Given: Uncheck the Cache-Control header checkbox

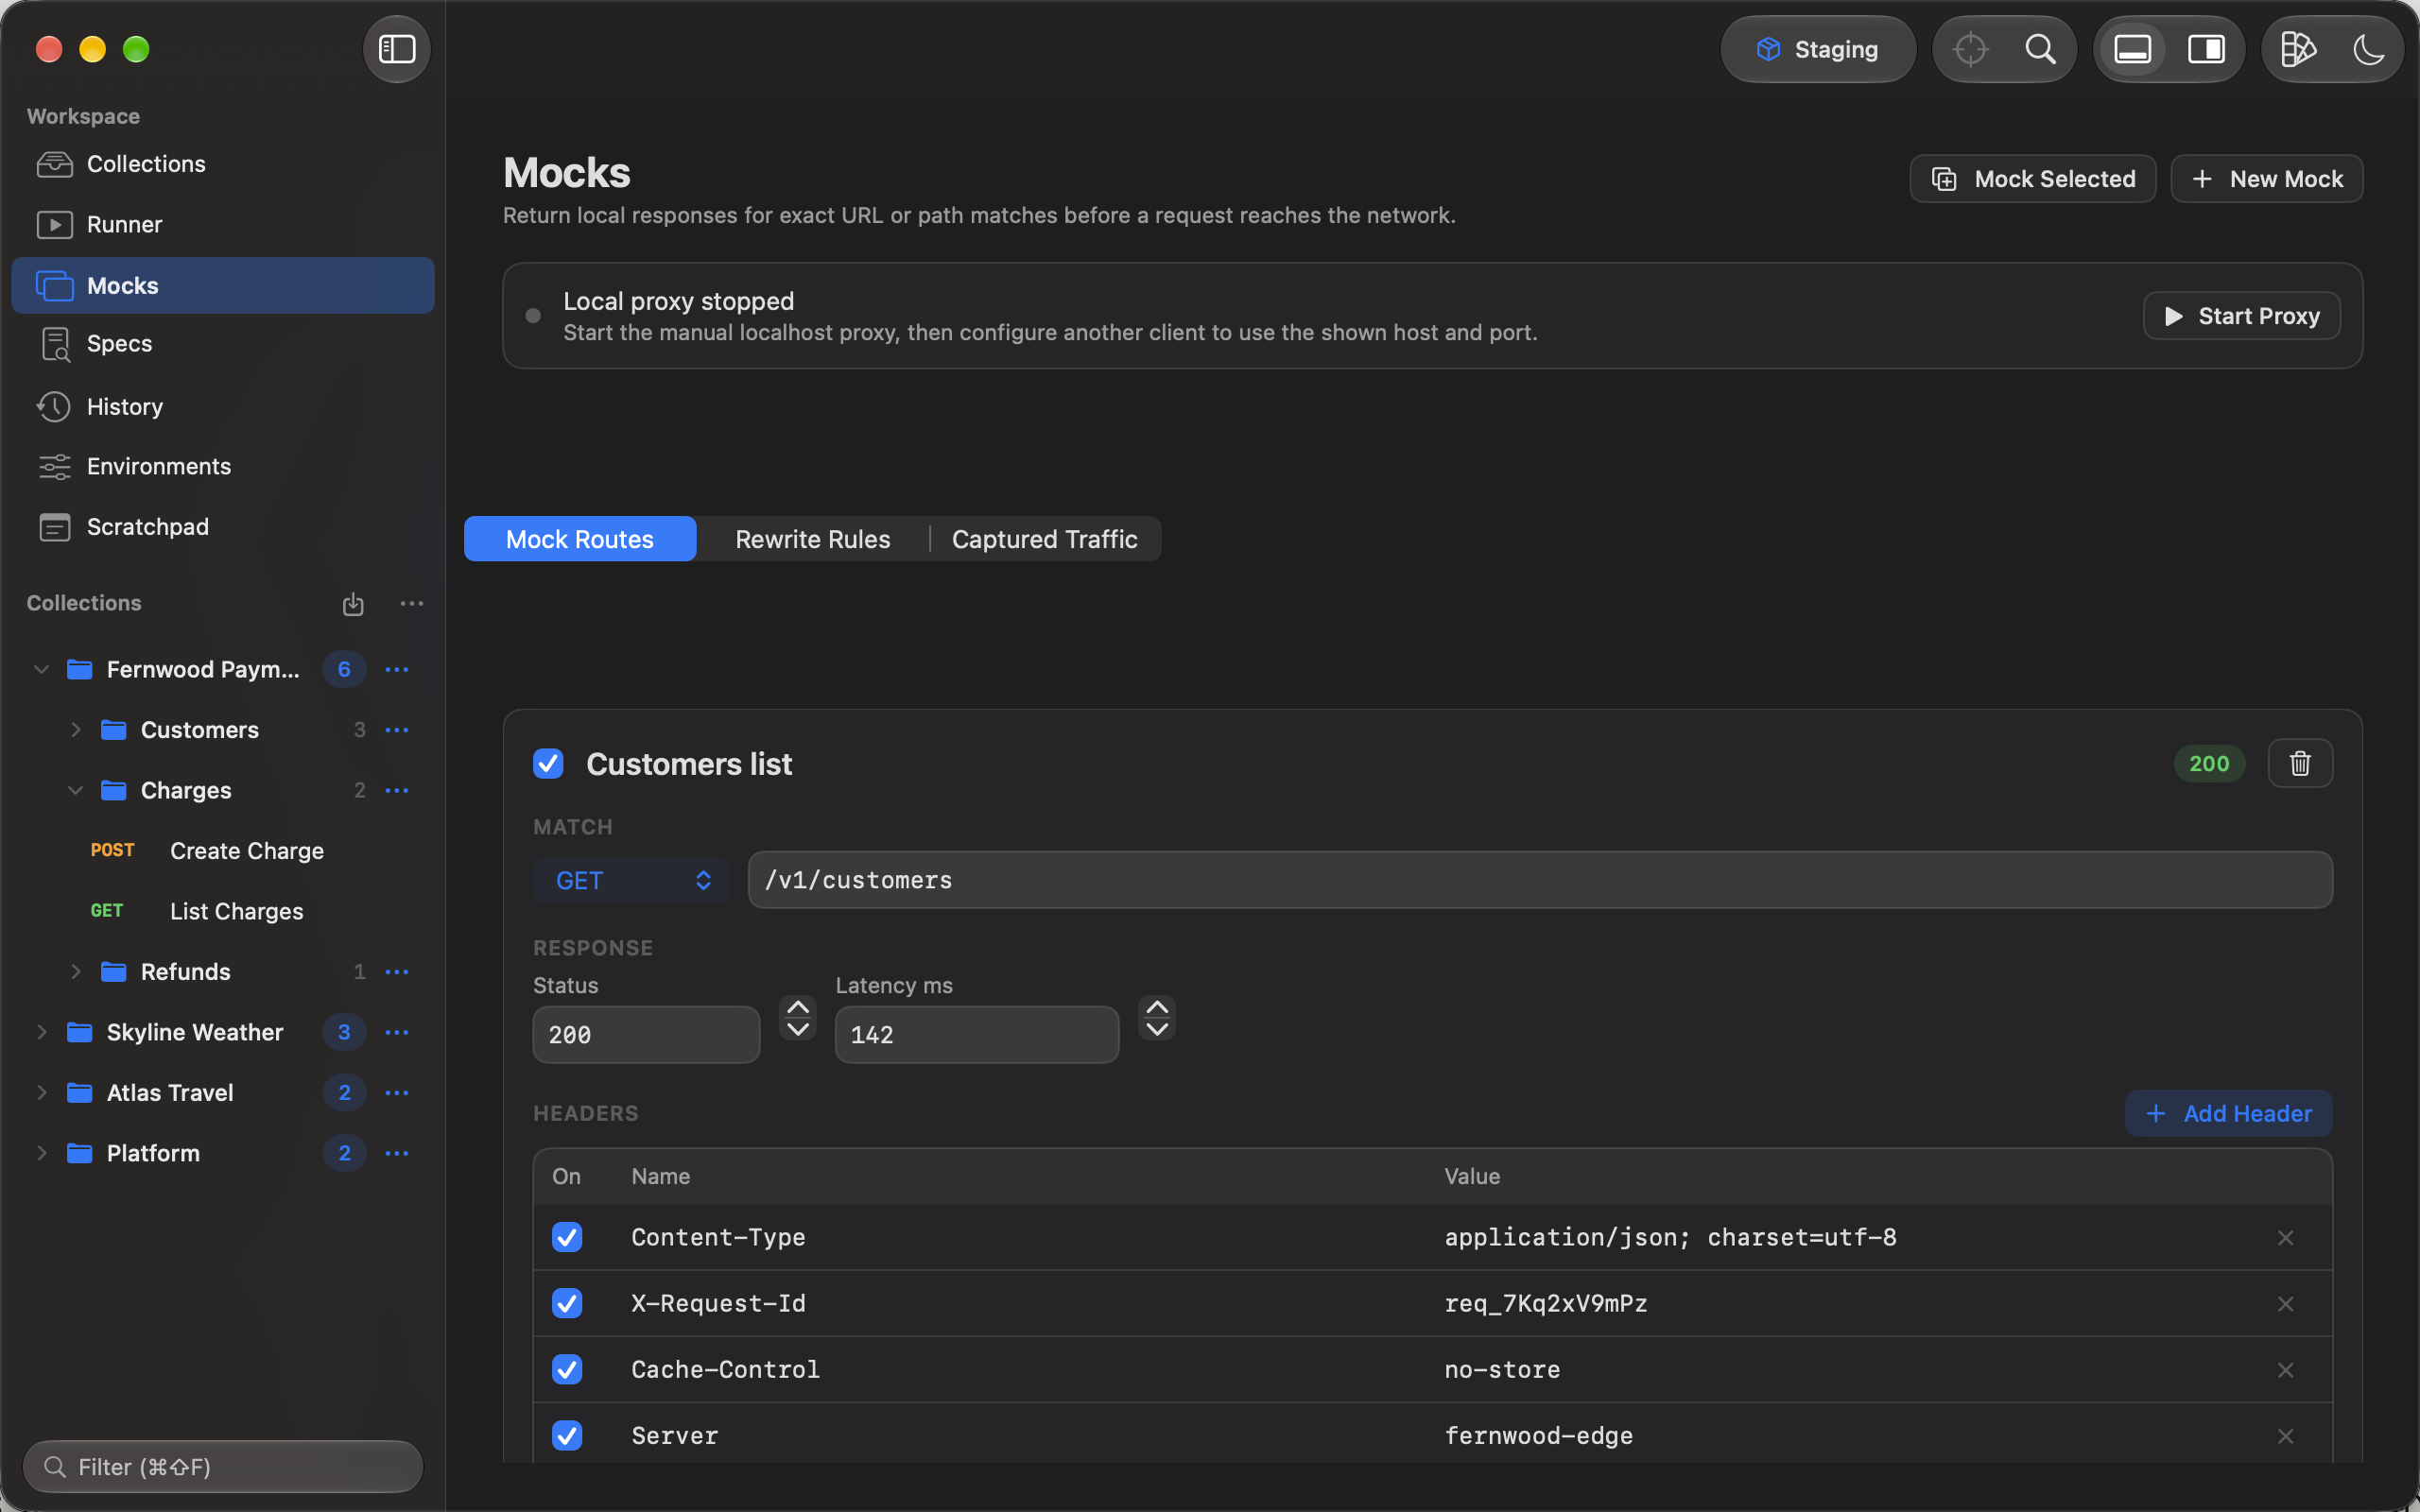Looking at the screenshot, I should (567, 1369).
